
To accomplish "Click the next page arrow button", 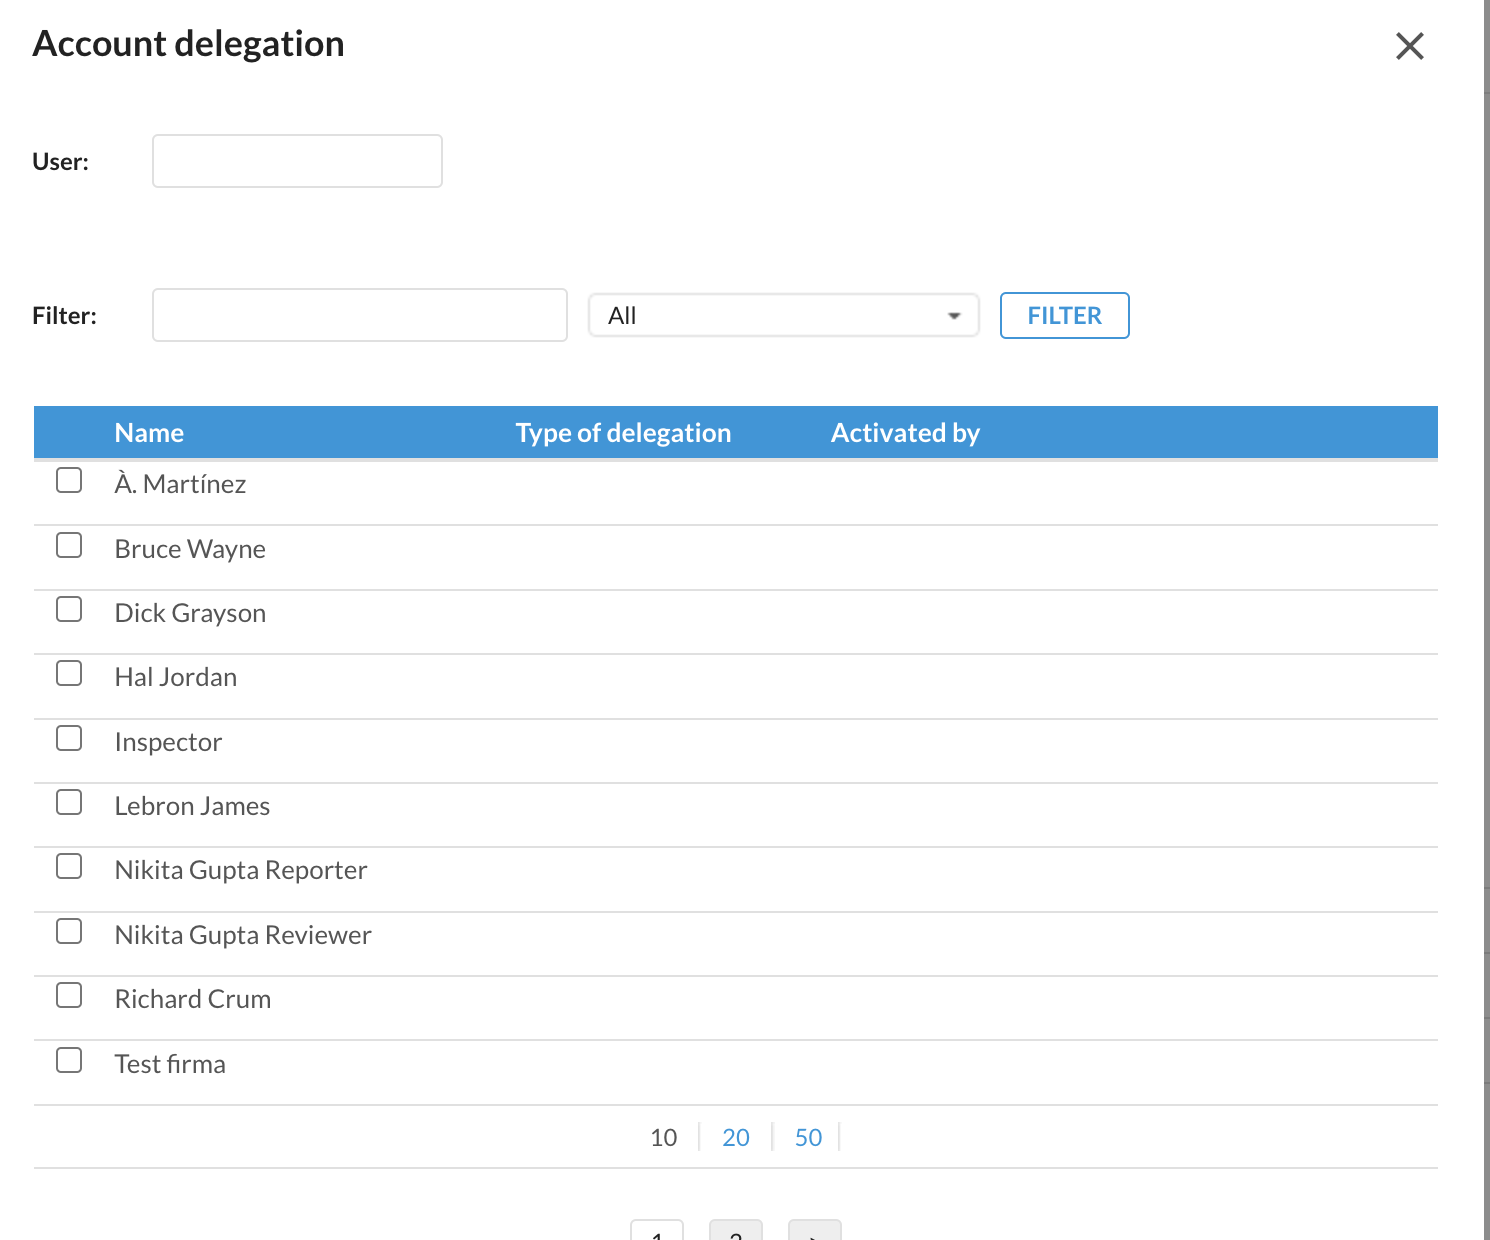I will [x=814, y=1232].
